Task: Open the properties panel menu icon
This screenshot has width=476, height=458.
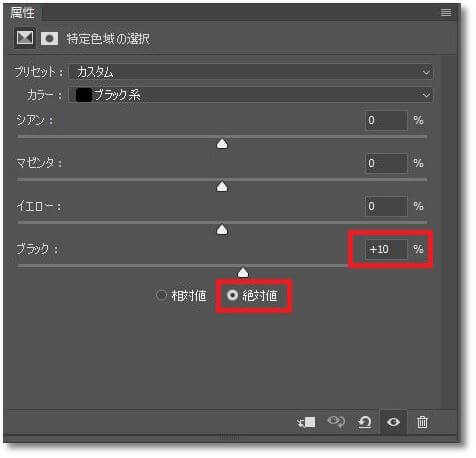Action: coord(446,13)
